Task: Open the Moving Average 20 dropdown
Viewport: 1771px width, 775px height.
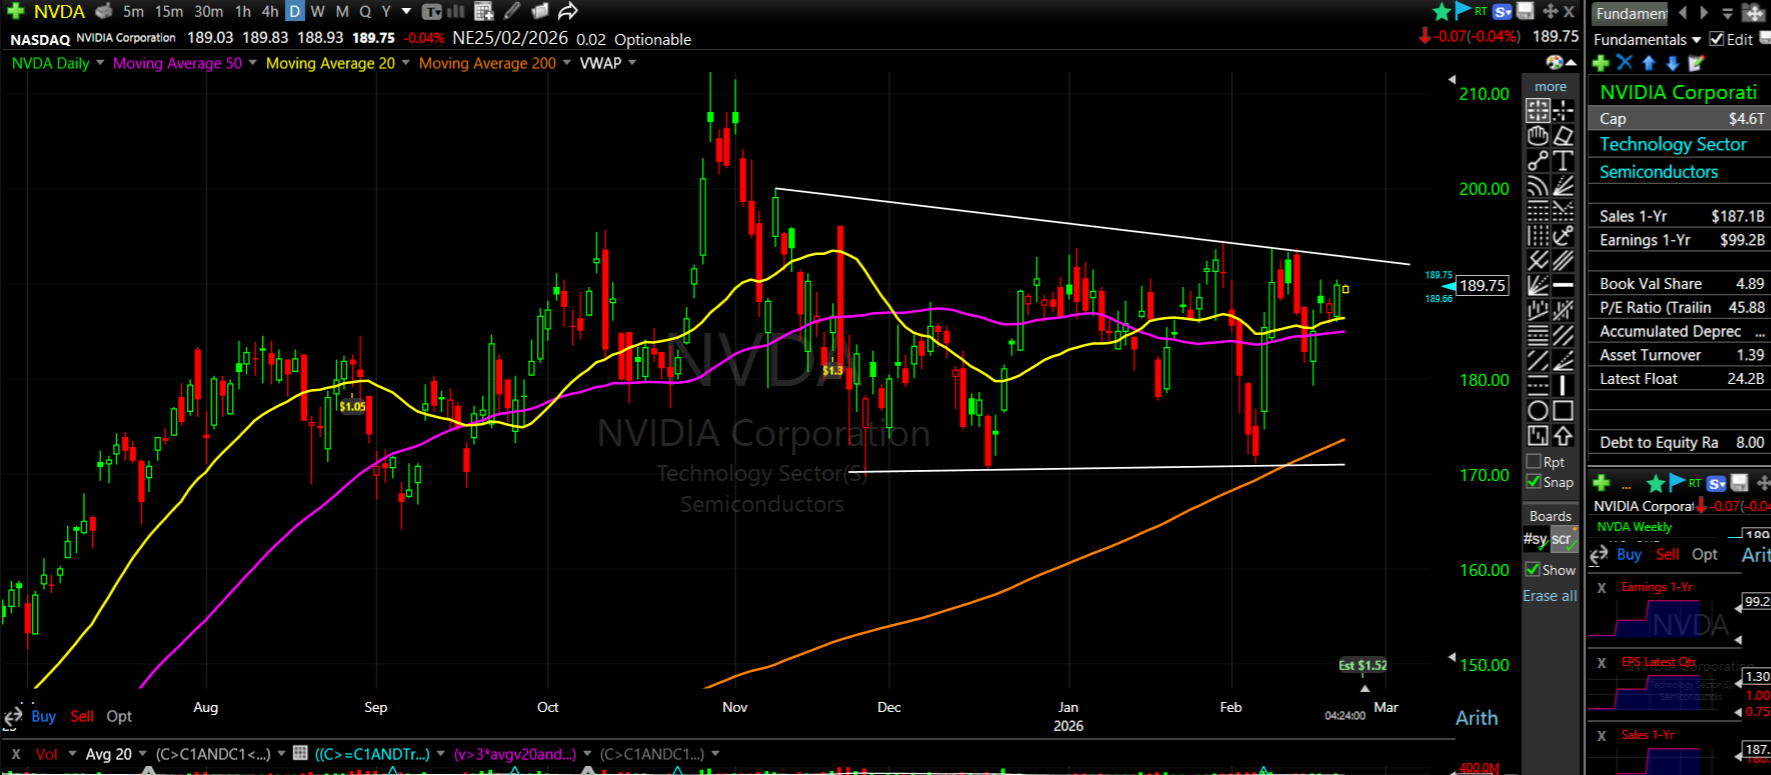Action: click(405, 63)
